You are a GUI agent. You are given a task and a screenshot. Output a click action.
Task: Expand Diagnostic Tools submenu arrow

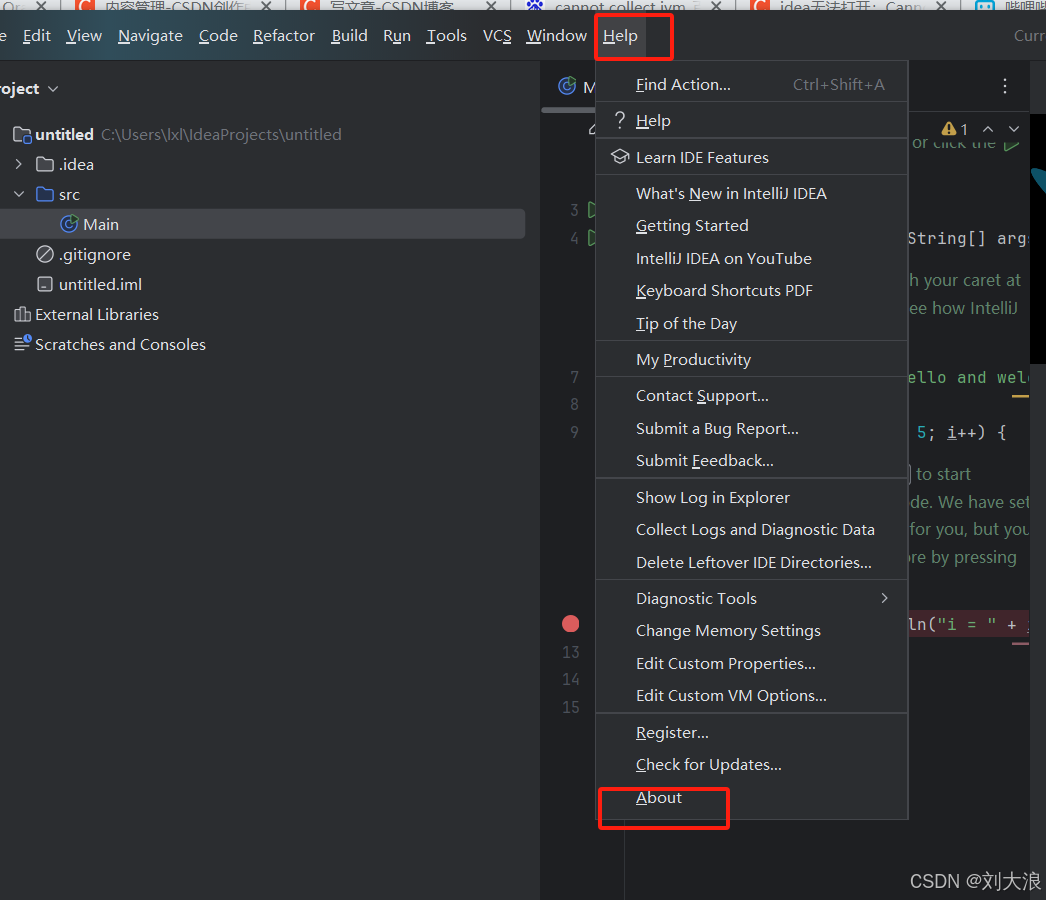(x=885, y=598)
